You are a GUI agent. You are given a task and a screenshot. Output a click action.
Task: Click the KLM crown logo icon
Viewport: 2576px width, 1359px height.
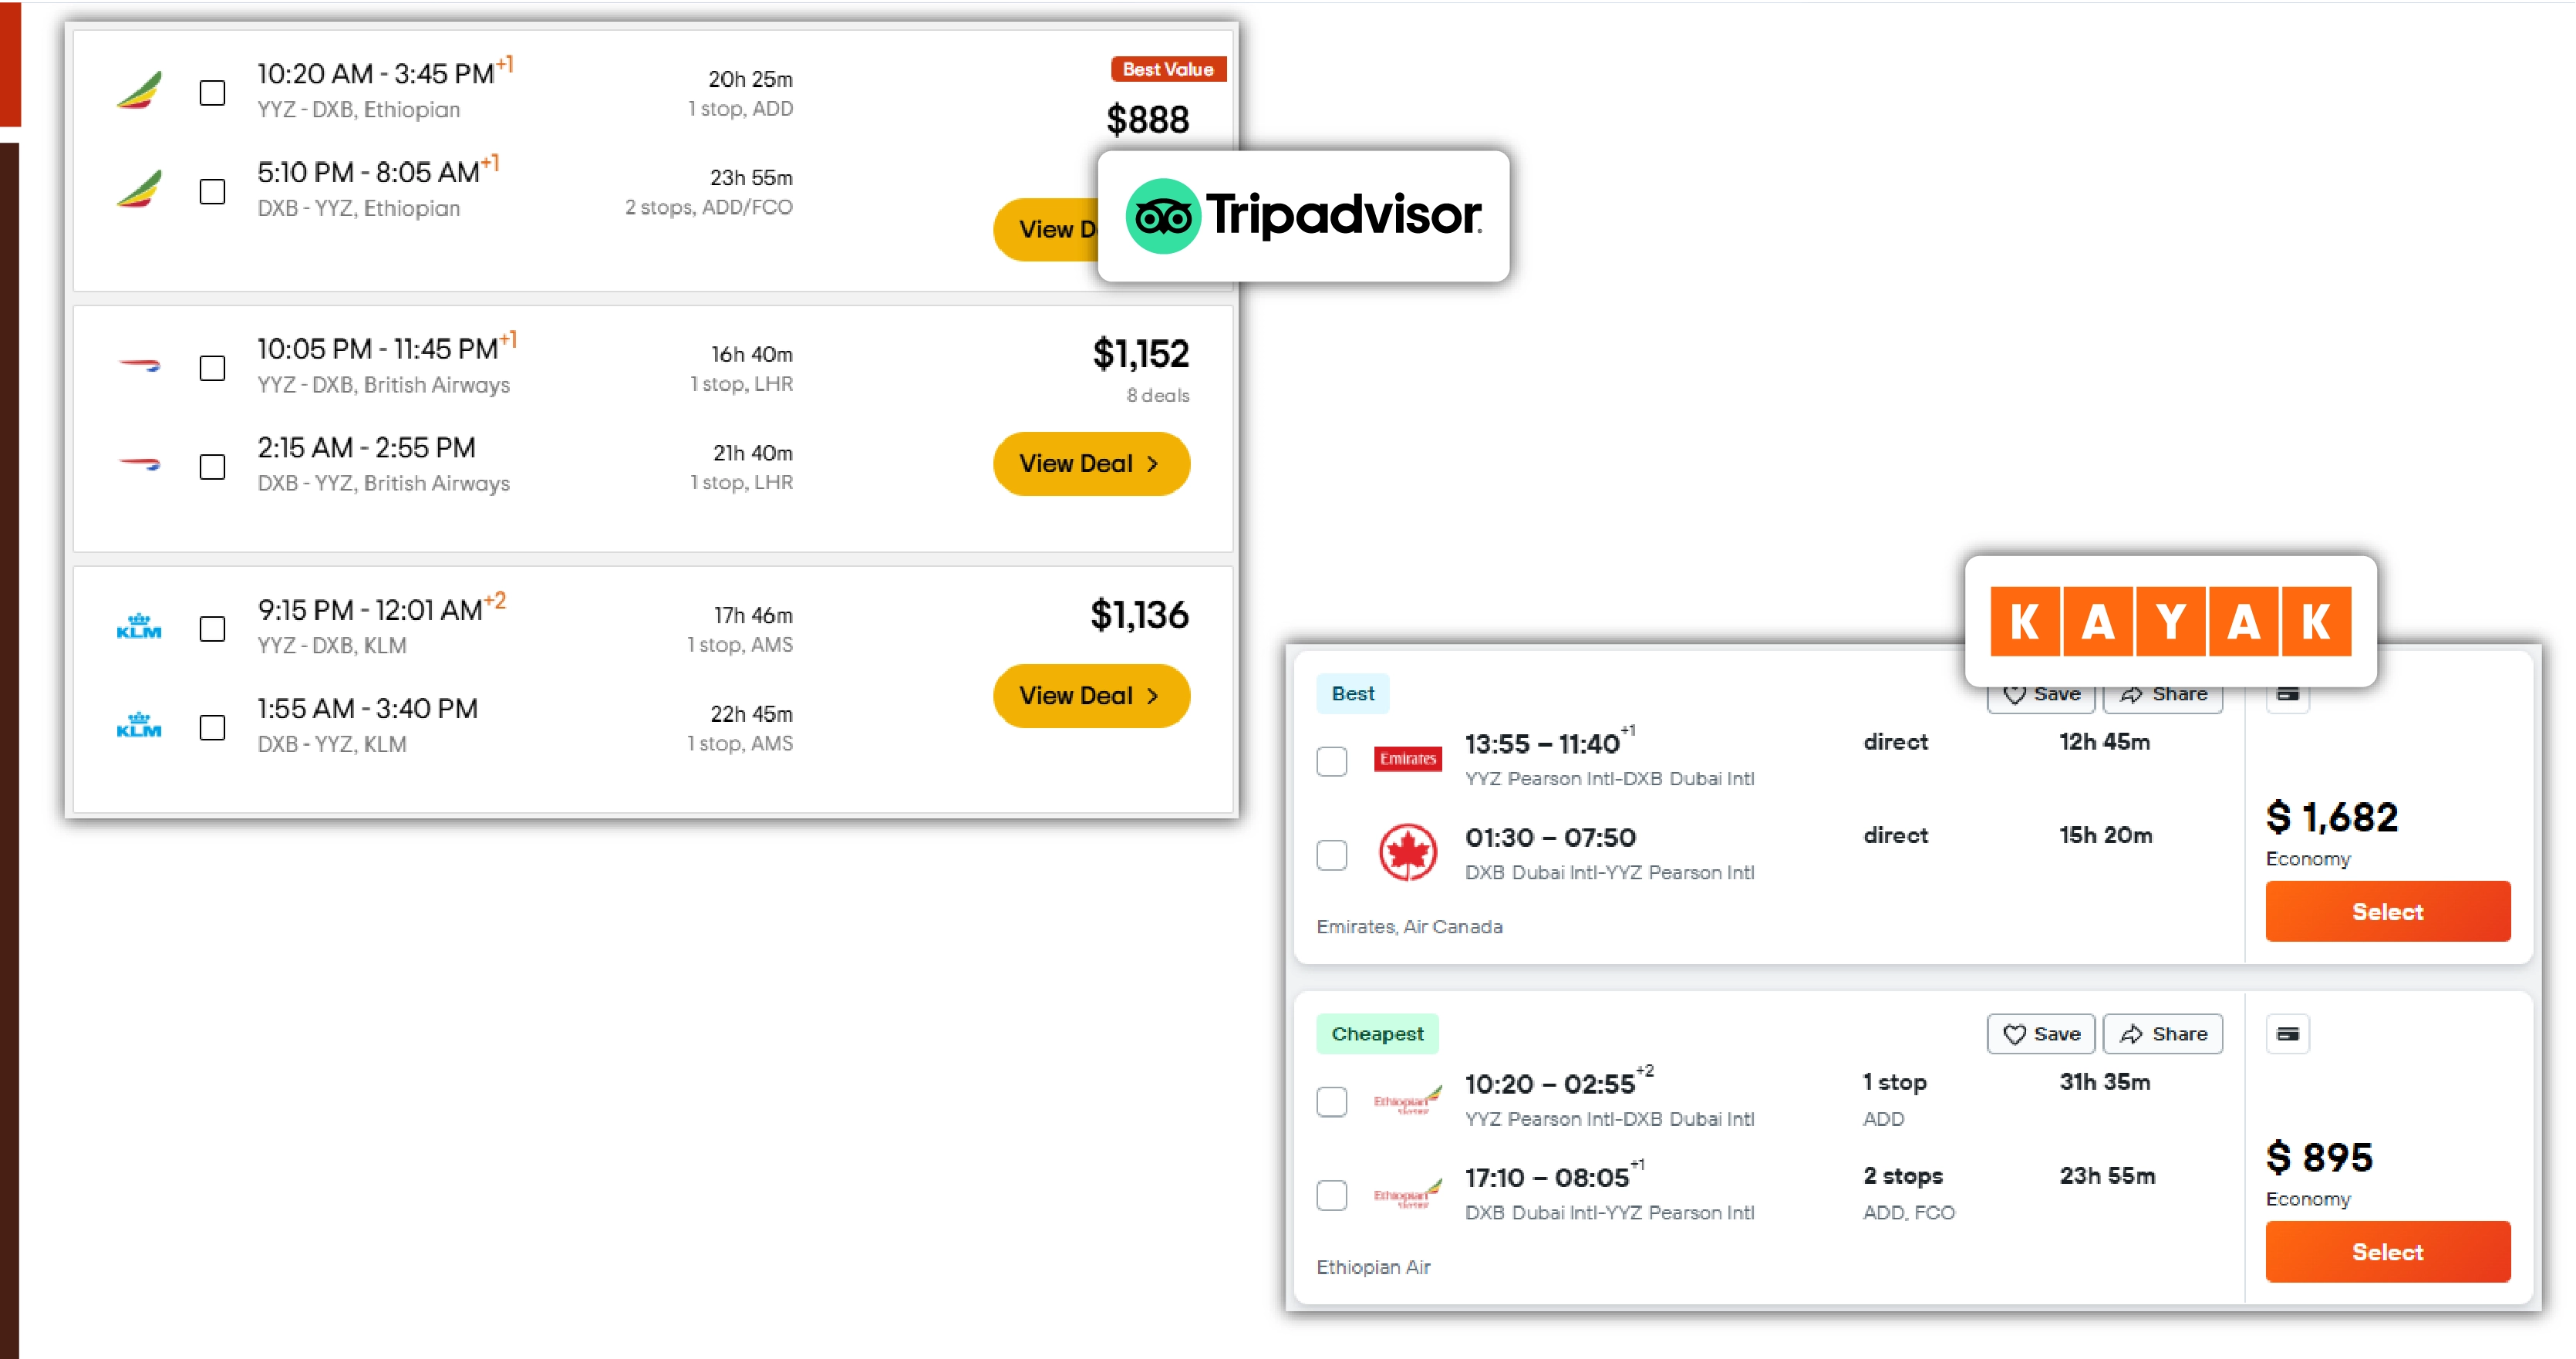[x=140, y=623]
